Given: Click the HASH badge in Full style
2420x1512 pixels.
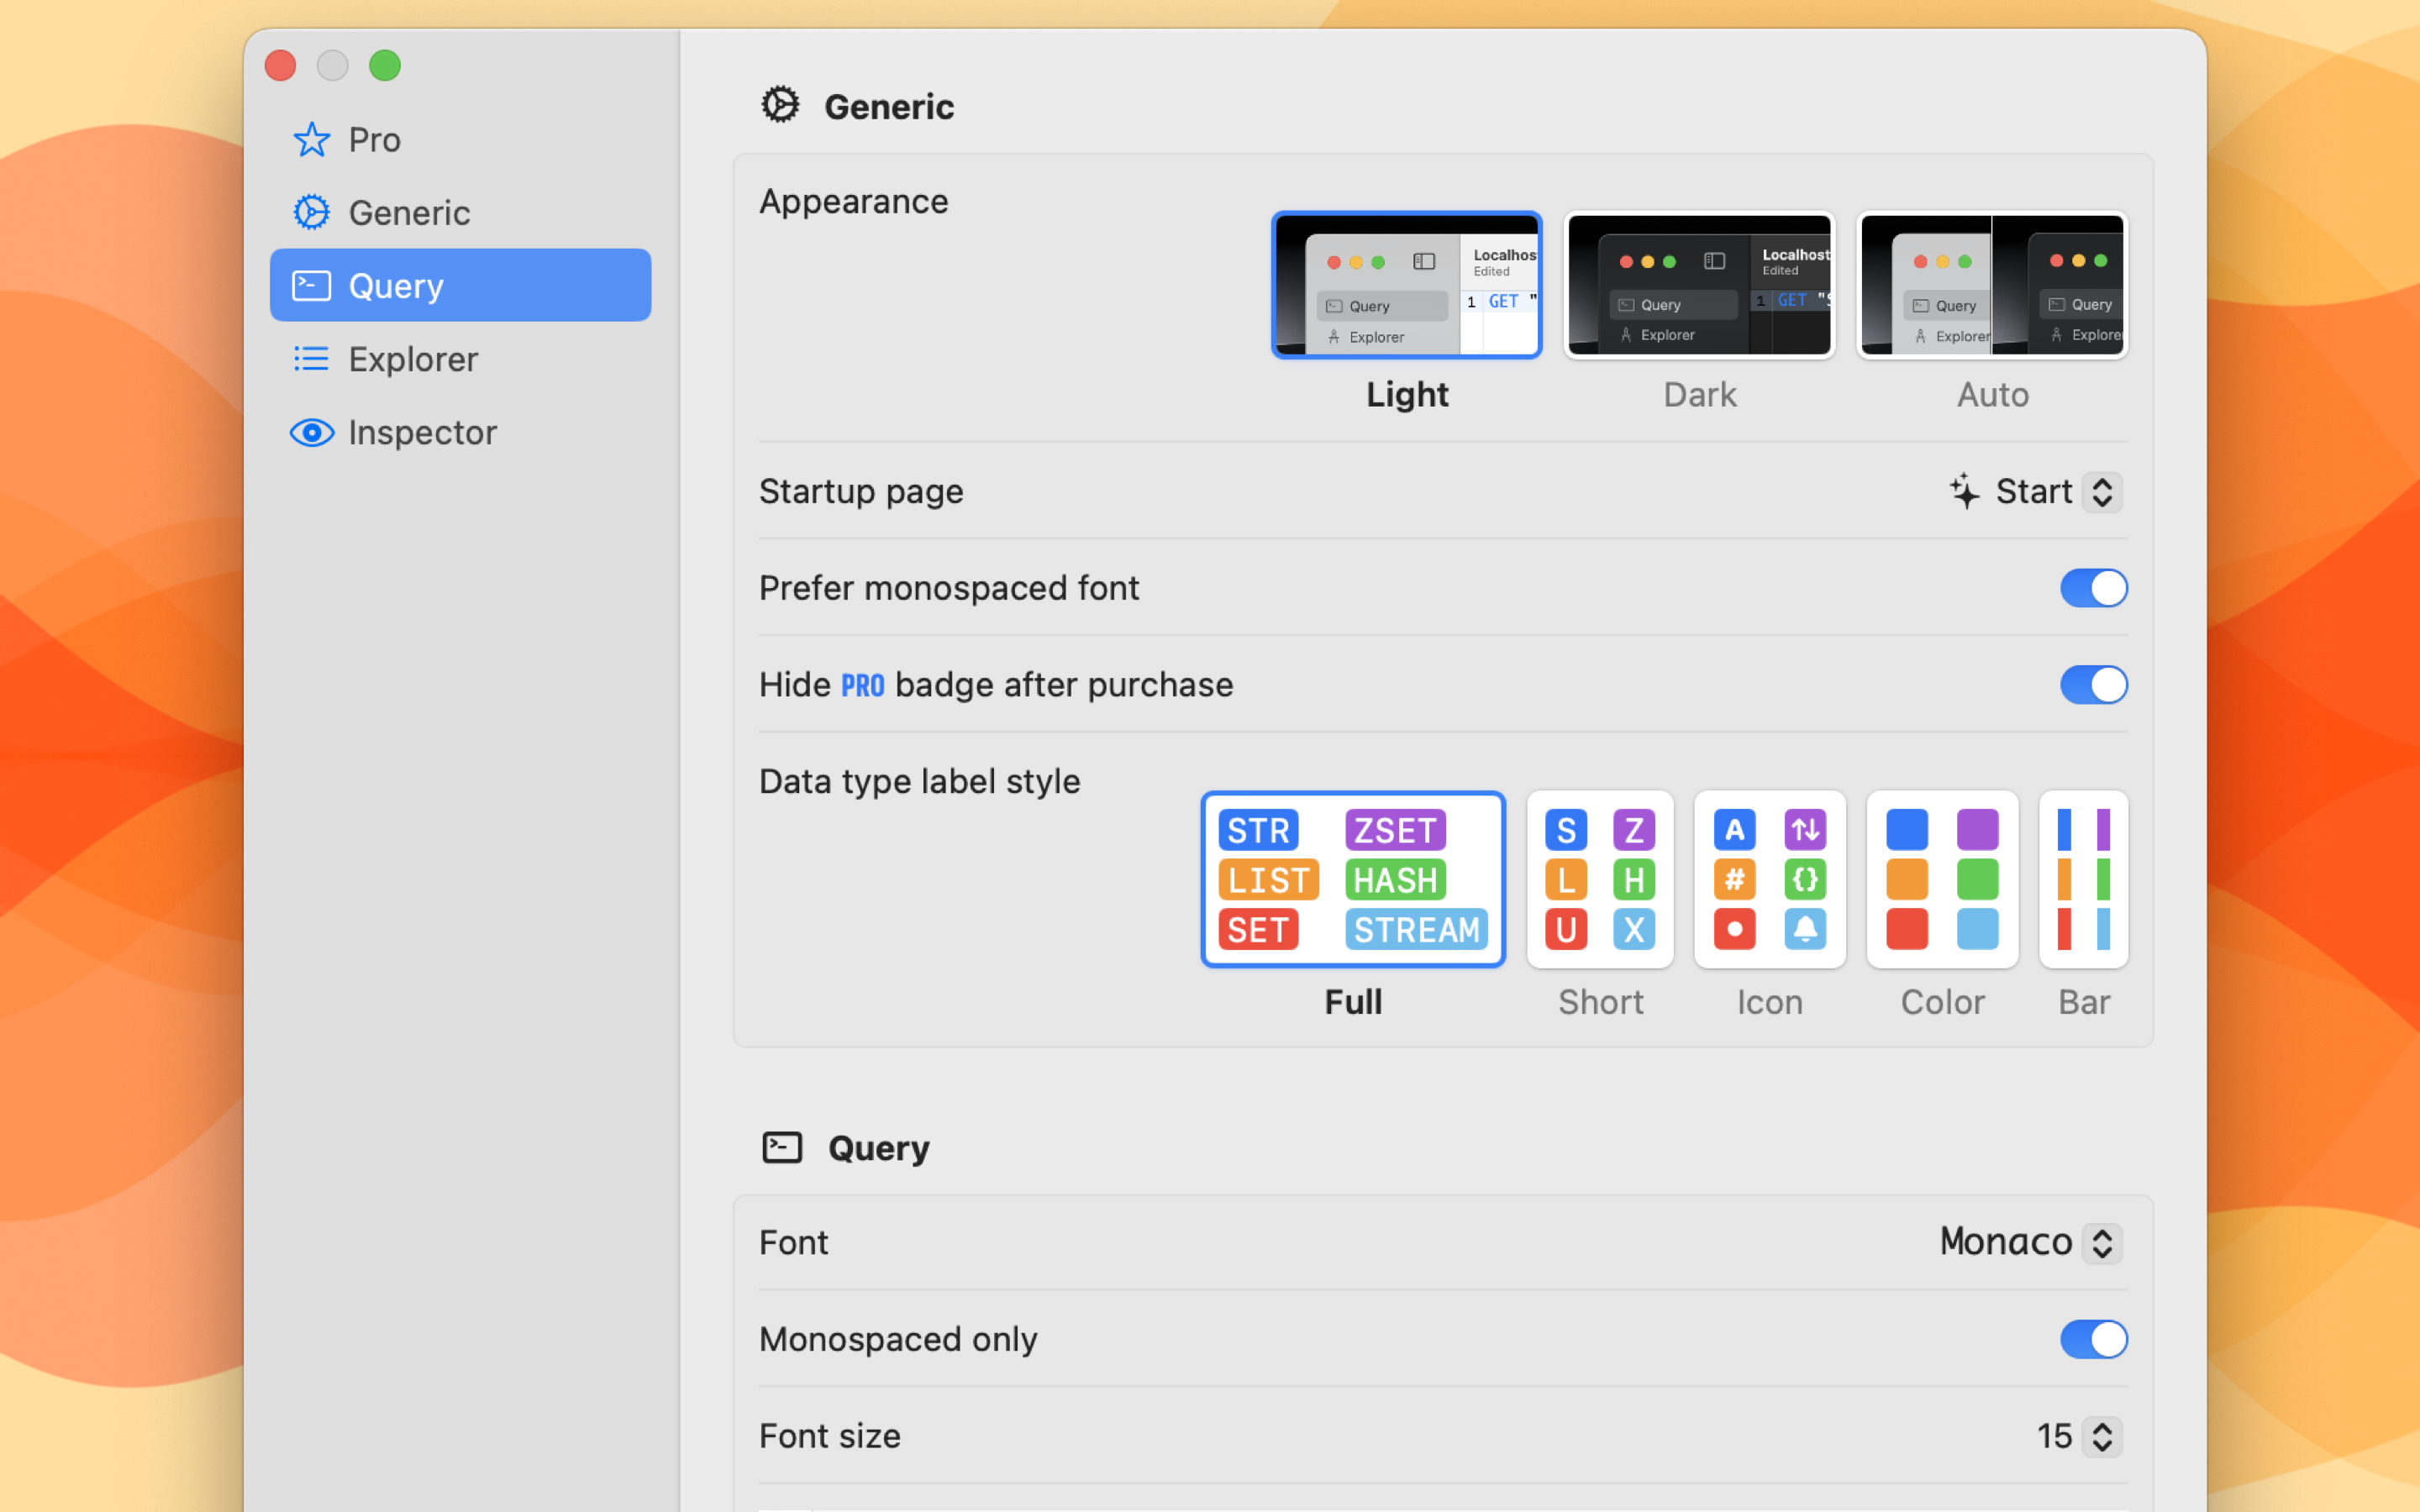Looking at the screenshot, I should tap(1395, 880).
